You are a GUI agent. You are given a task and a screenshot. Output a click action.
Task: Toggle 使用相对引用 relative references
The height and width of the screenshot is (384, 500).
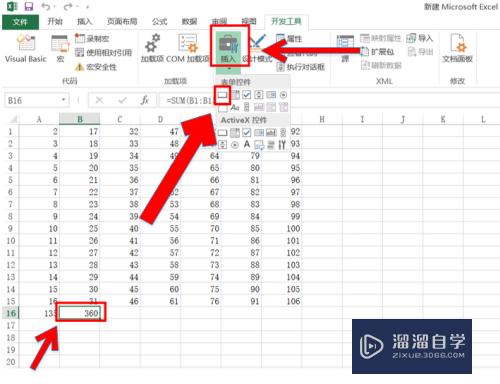click(x=103, y=52)
